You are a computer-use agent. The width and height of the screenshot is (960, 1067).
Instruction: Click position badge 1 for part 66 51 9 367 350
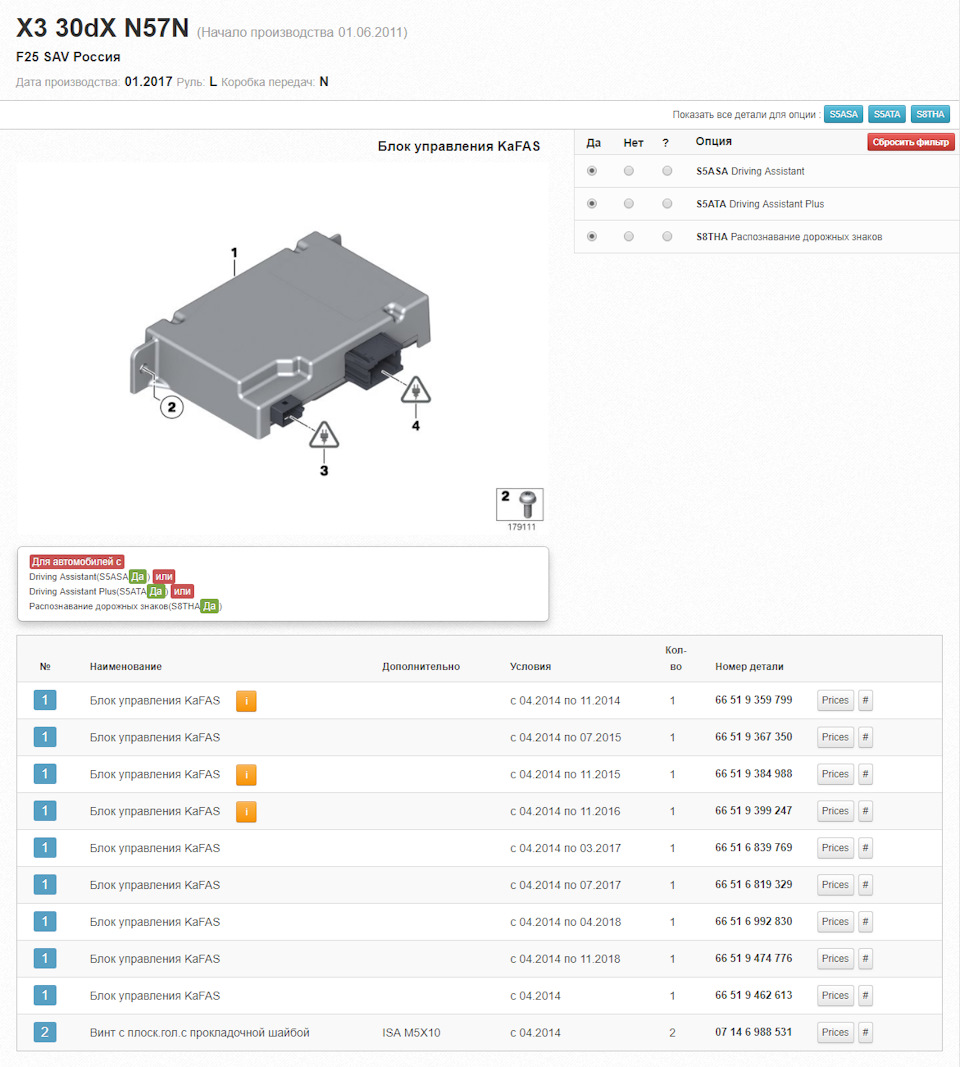pos(45,737)
